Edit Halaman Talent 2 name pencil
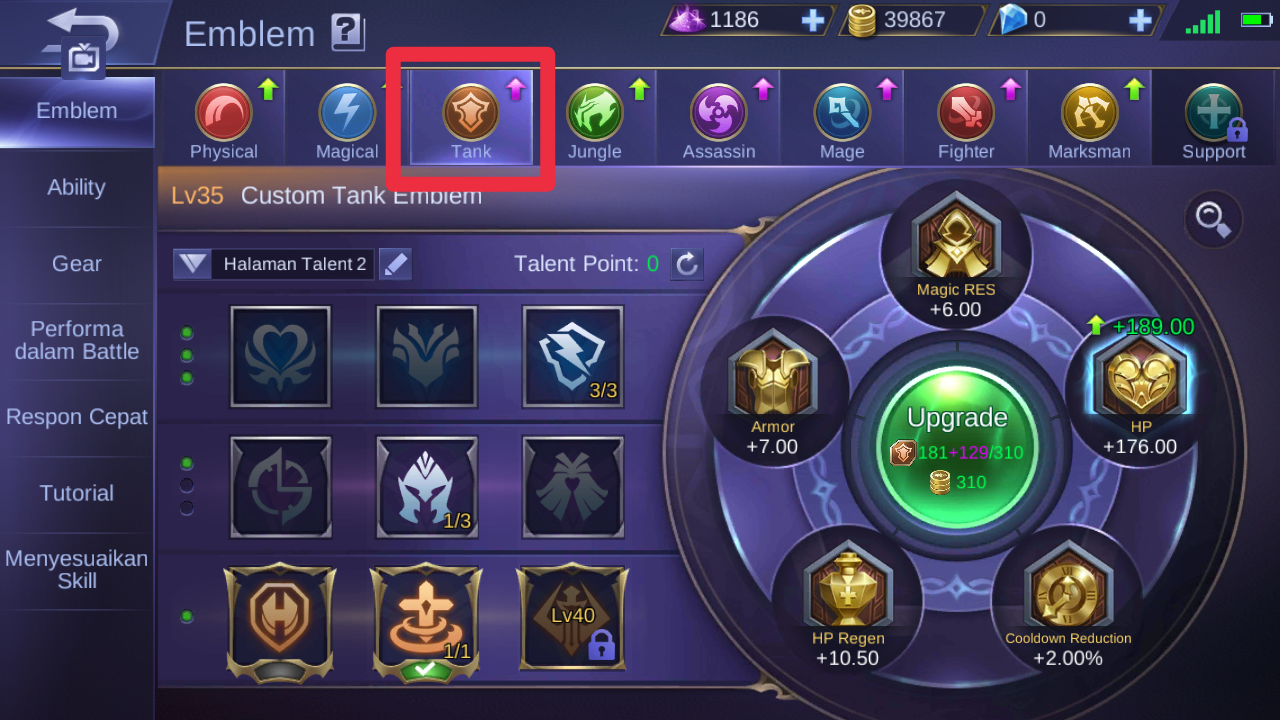1280x720 pixels. 396,264
